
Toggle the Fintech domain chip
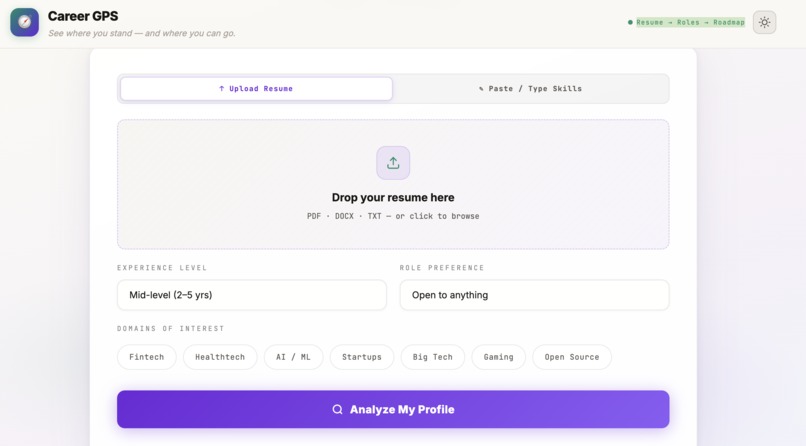(146, 357)
